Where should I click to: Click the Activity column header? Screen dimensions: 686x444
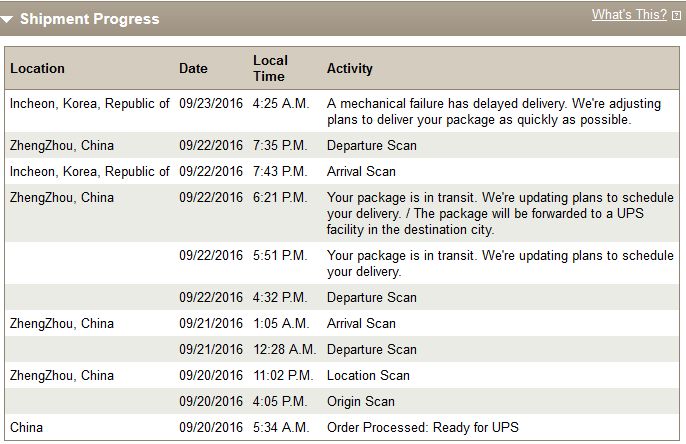(349, 69)
